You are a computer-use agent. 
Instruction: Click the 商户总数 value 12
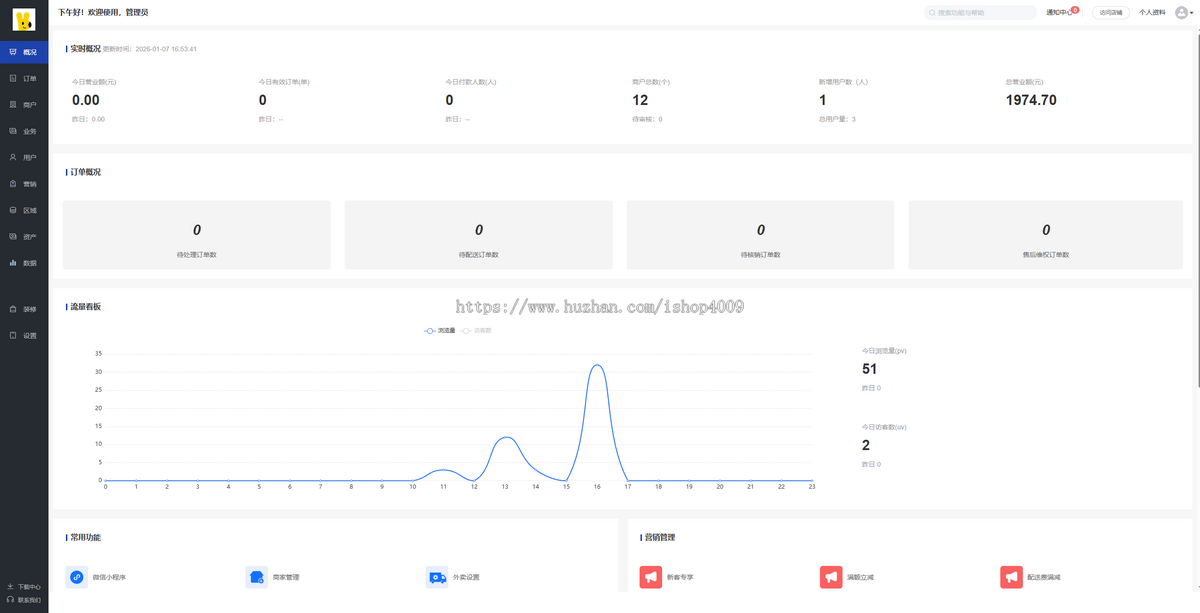[640, 100]
